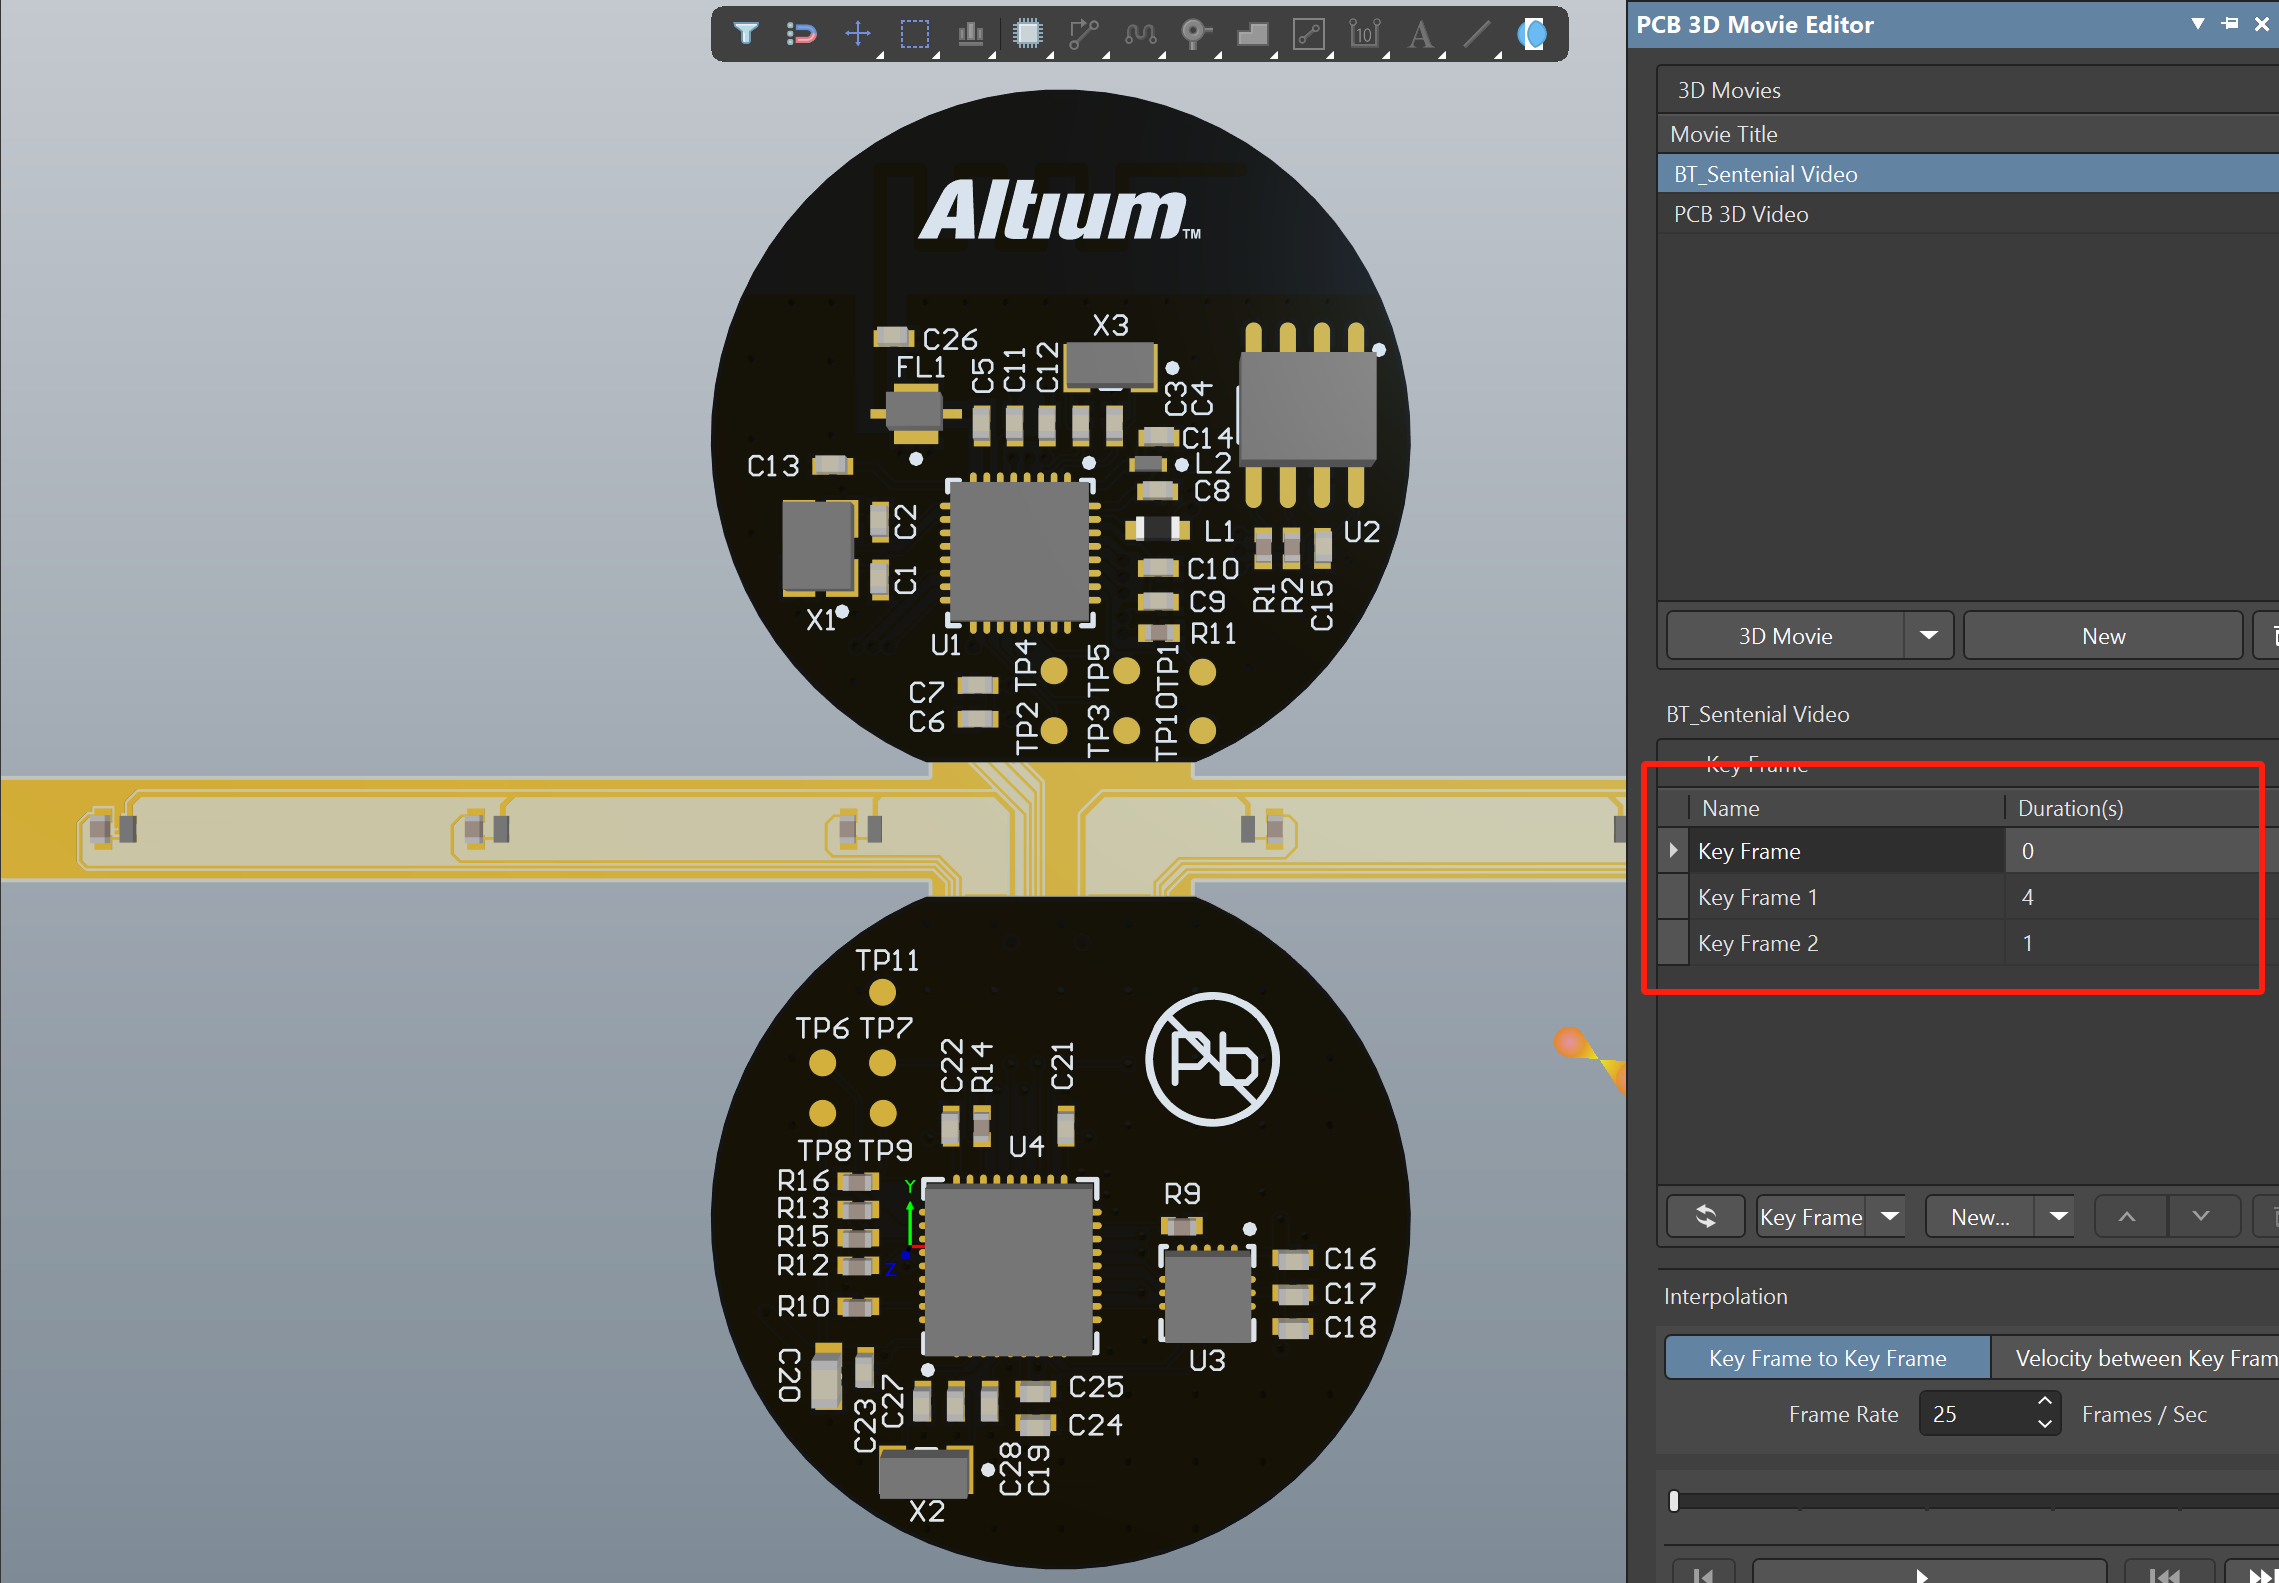Select the PCB 3D Video movie entry
Screen dimensions: 2279x1583
pos(1741,214)
